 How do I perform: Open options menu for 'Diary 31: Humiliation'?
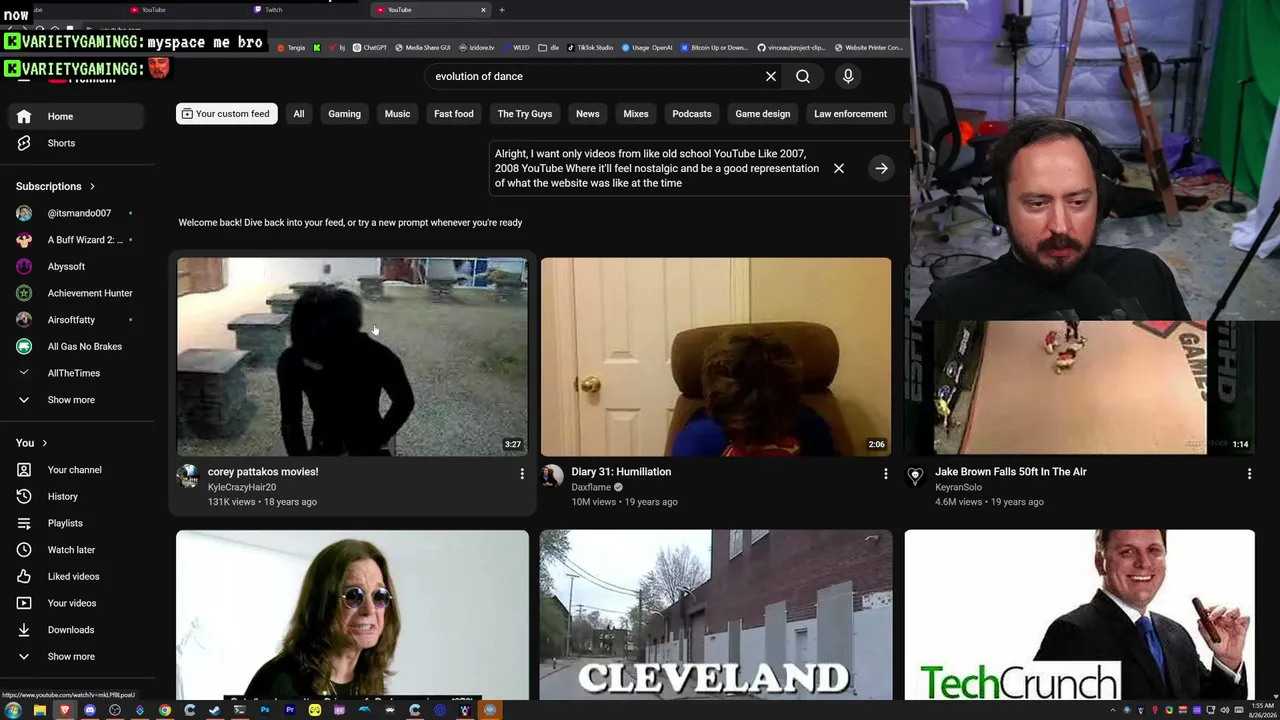coord(885,473)
